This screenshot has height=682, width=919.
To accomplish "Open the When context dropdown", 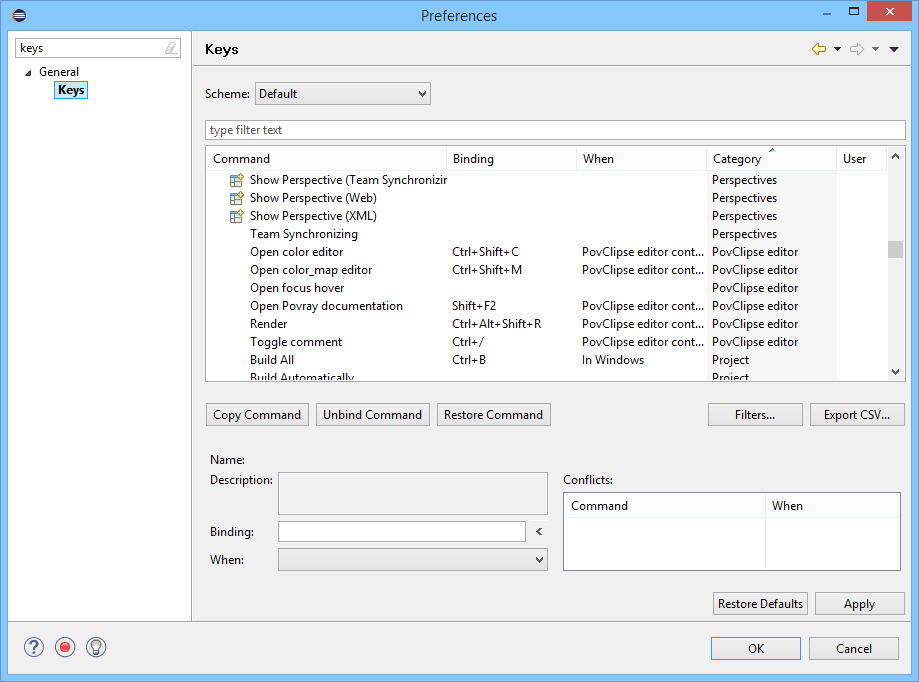I will 413,560.
